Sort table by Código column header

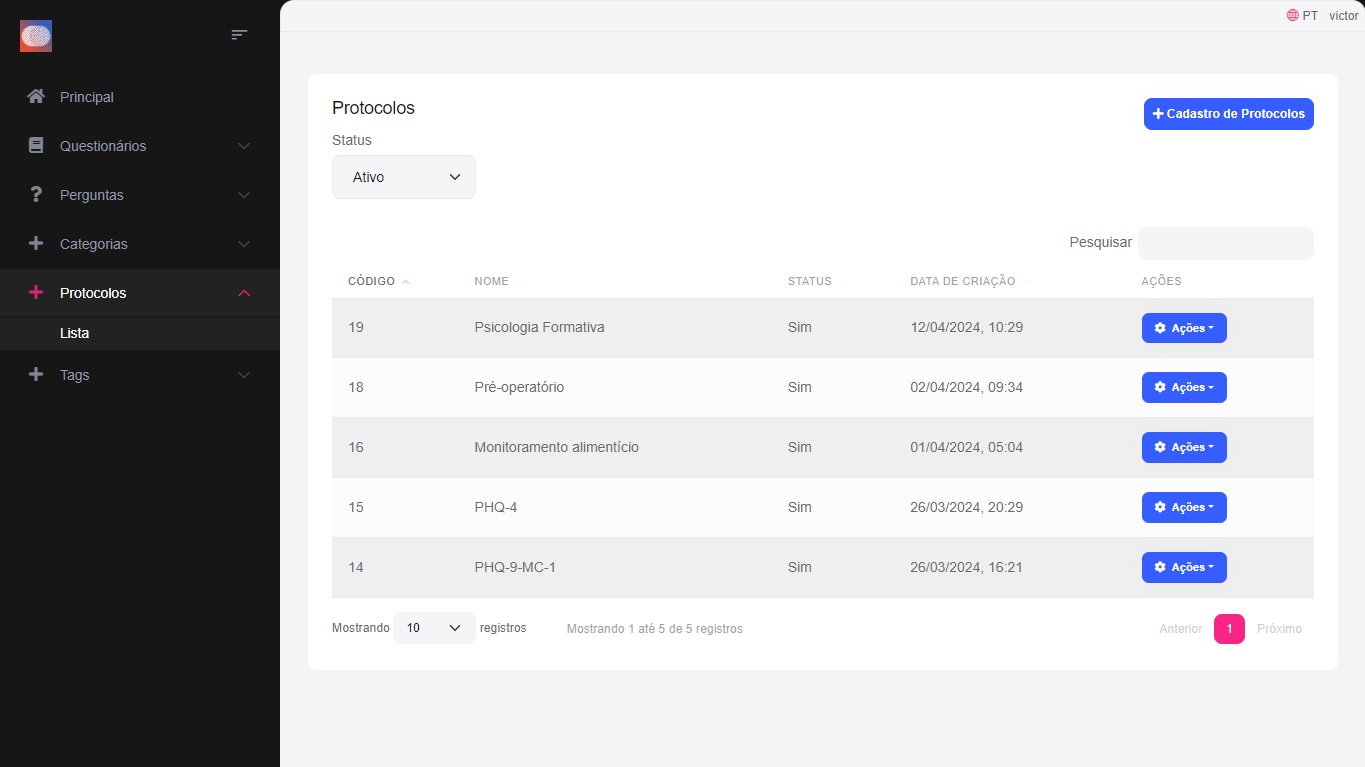tap(372, 281)
